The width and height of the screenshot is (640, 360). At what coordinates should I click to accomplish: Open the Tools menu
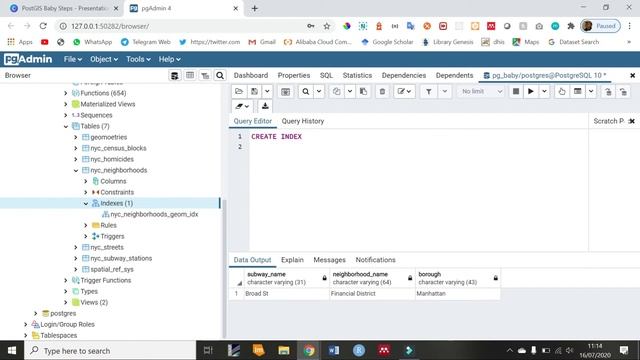(x=138, y=59)
